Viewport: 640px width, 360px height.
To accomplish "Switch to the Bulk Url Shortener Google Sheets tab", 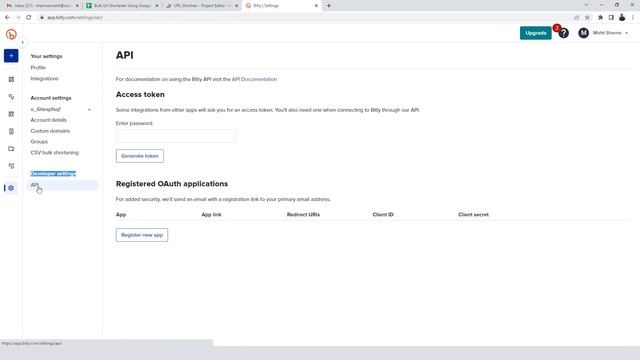I will pyautogui.click(x=122, y=6).
